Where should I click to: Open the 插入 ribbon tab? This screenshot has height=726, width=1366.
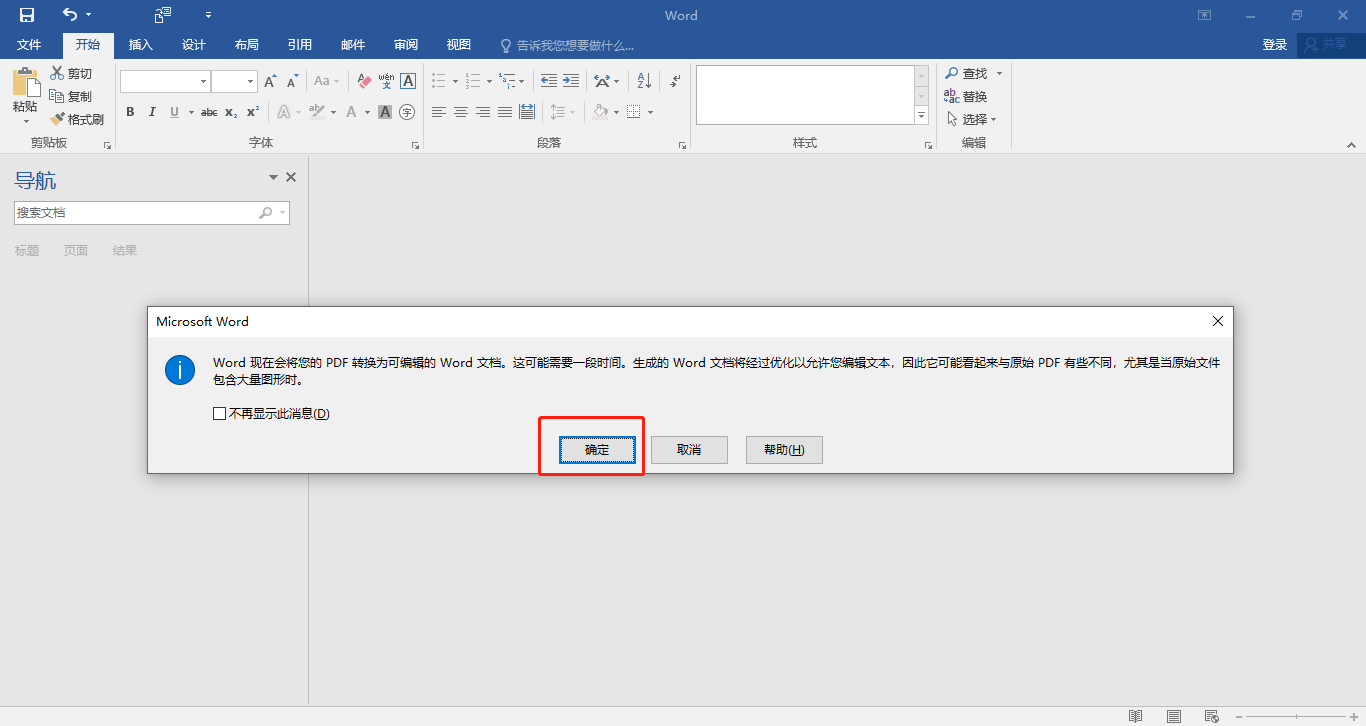click(x=141, y=45)
